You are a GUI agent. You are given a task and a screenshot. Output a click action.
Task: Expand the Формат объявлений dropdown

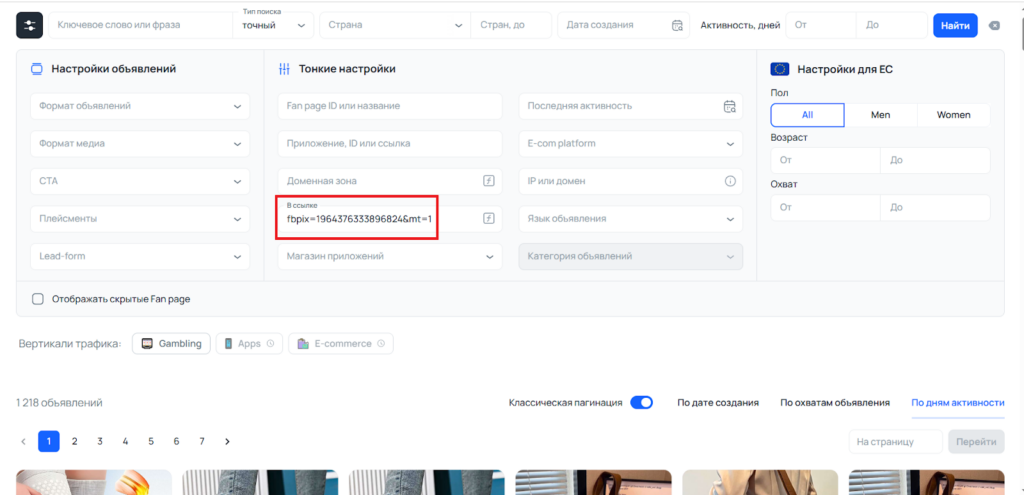coord(140,106)
